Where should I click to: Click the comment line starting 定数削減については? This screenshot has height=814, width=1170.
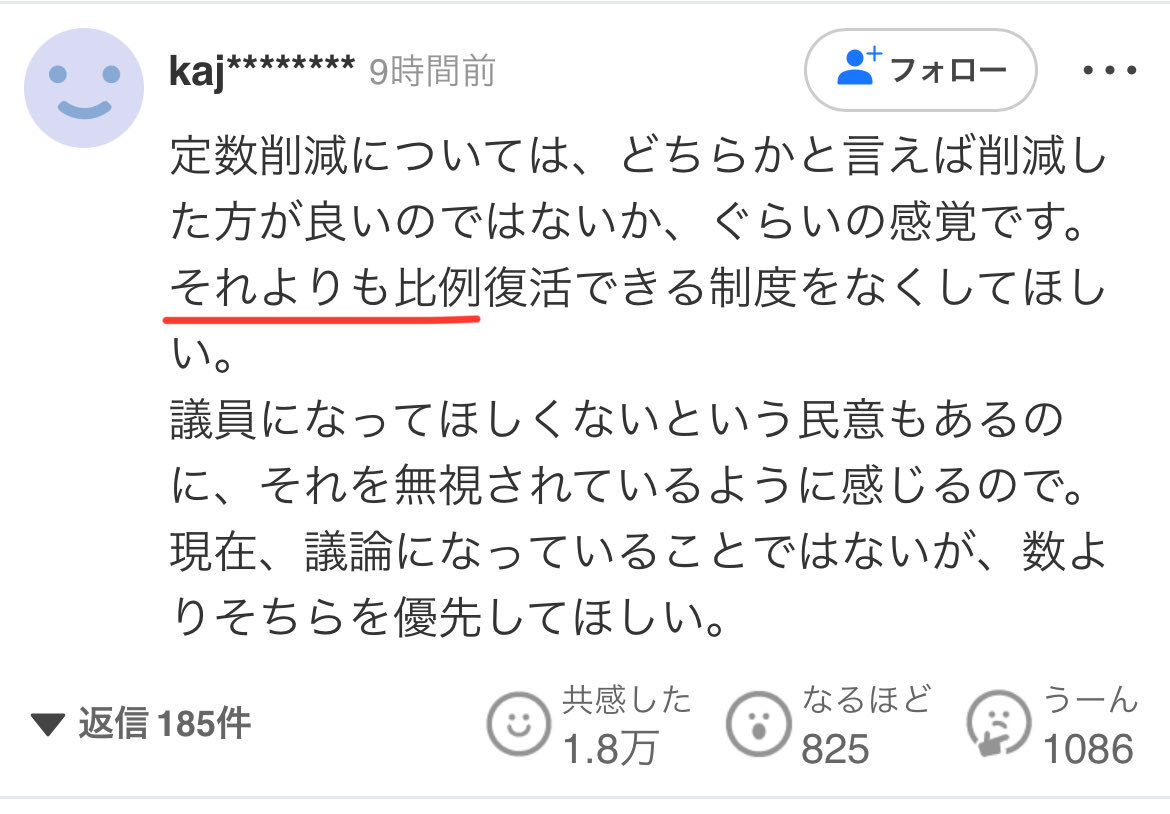pos(638,156)
